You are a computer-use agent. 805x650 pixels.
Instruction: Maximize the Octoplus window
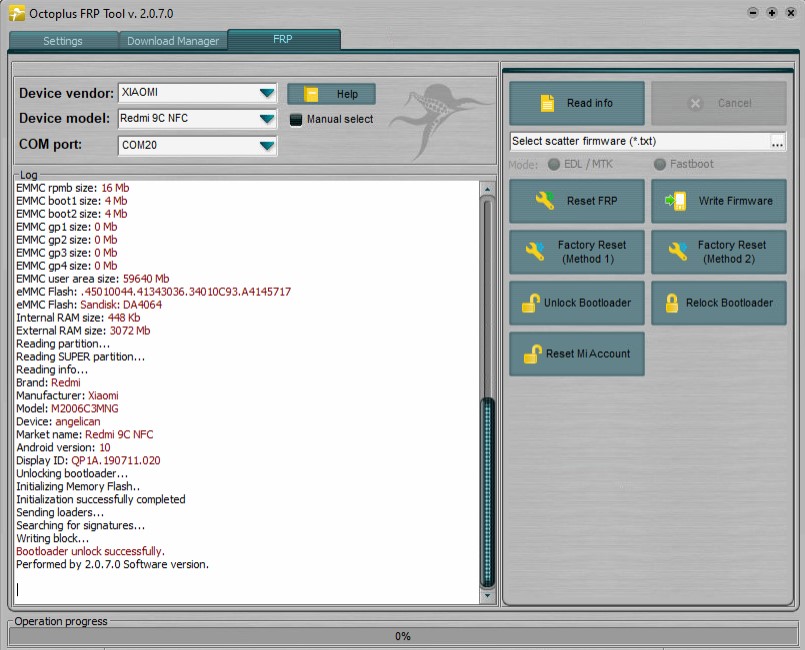[x=772, y=13]
